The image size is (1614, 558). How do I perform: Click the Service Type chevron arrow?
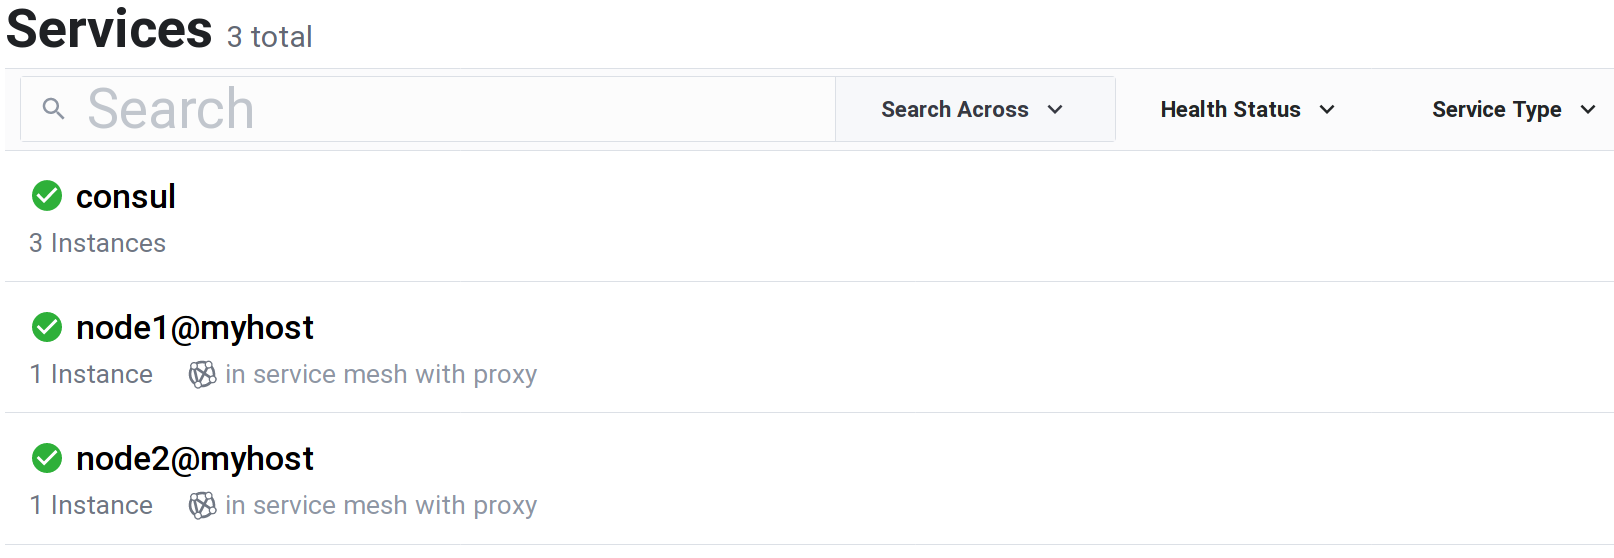[1588, 110]
